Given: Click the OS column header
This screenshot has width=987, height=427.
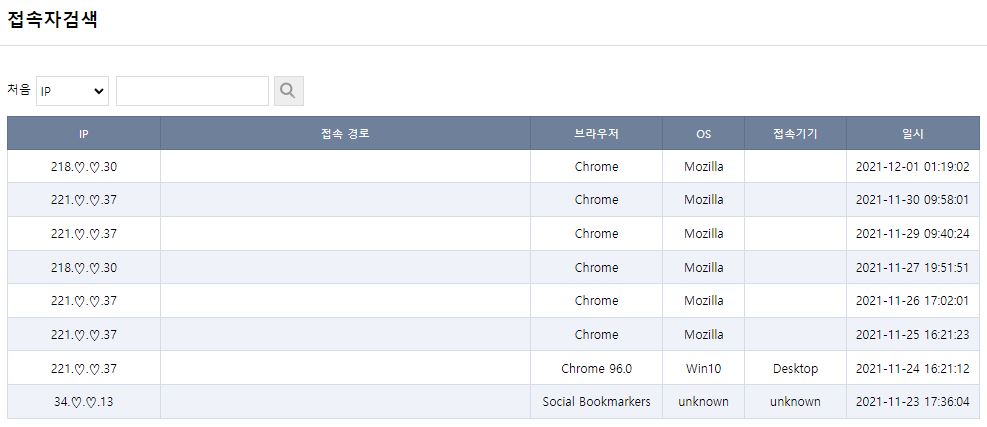Looking at the screenshot, I should [703, 134].
